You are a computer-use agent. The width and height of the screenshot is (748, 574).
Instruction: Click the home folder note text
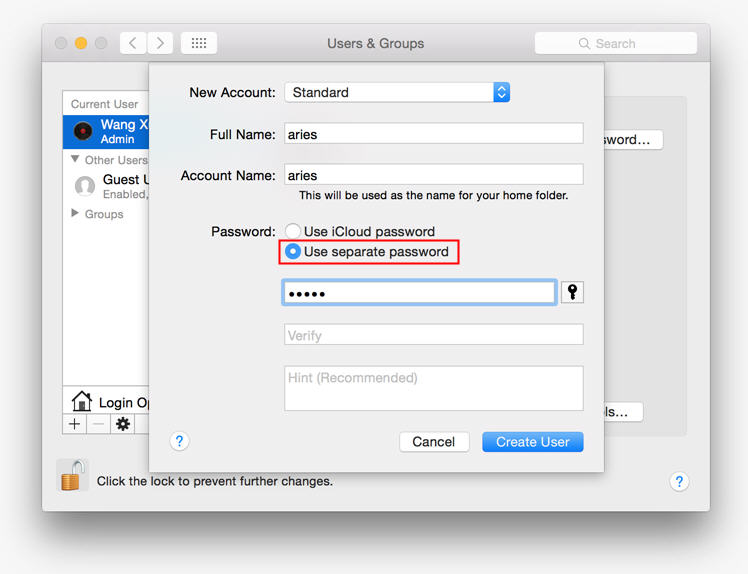point(434,195)
